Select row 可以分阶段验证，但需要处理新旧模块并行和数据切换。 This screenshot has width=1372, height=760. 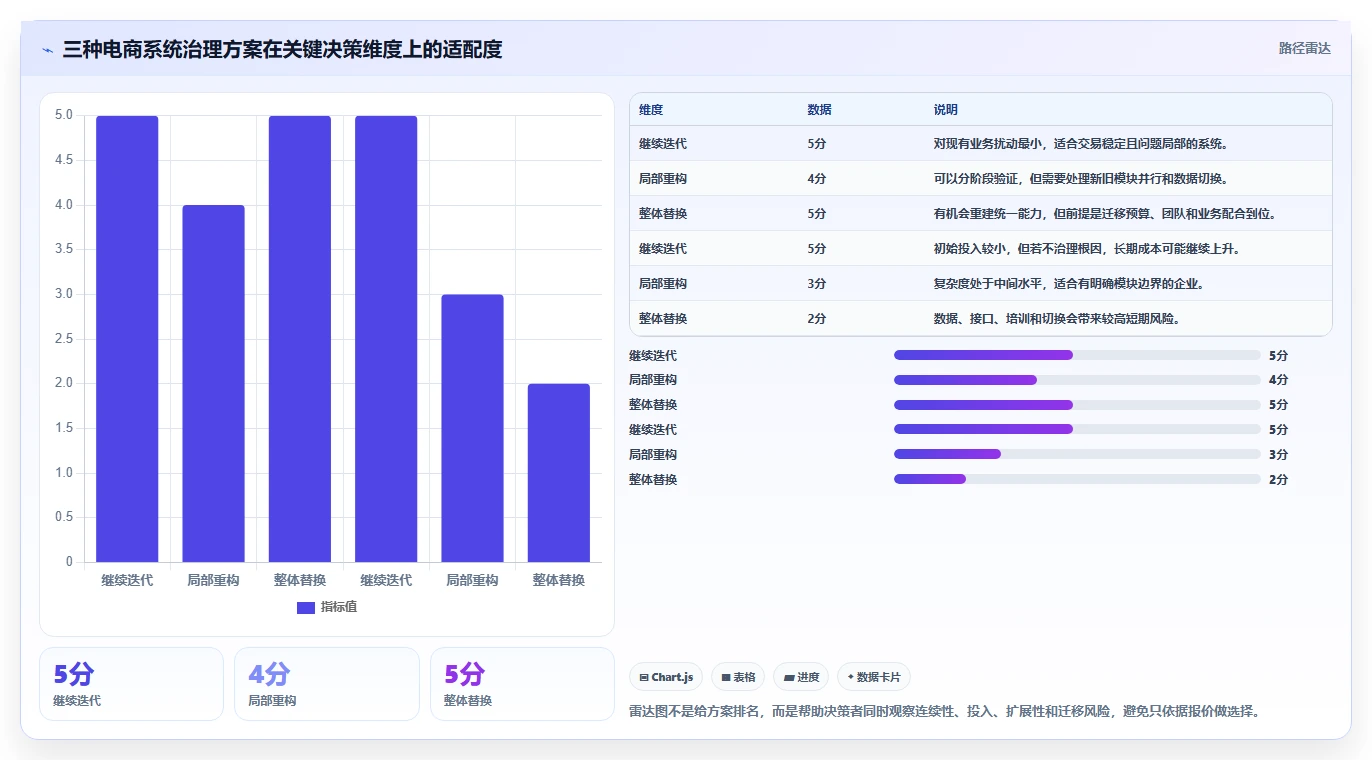pyautogui.click(x=981, y=179)
